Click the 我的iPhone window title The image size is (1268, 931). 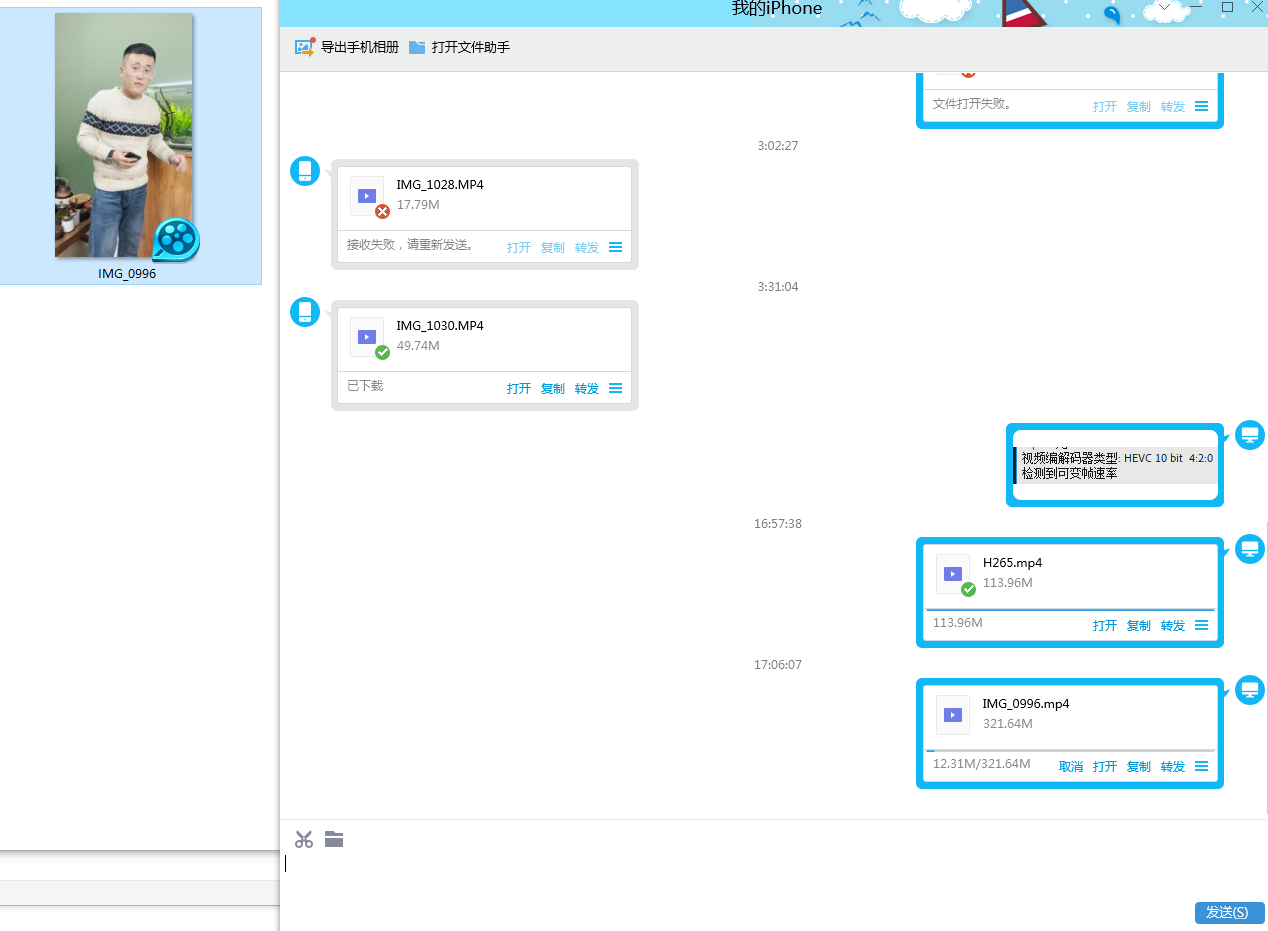click(777, 9)
